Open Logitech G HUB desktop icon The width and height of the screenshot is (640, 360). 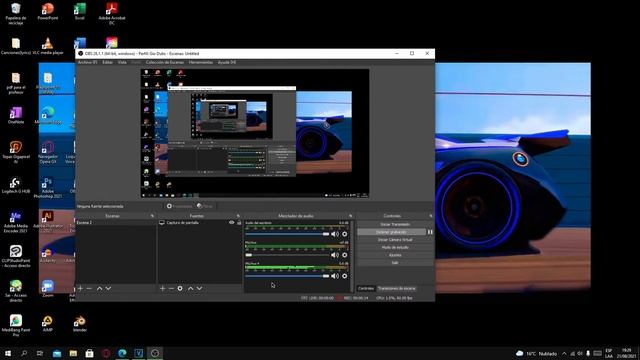coord(16,184)
